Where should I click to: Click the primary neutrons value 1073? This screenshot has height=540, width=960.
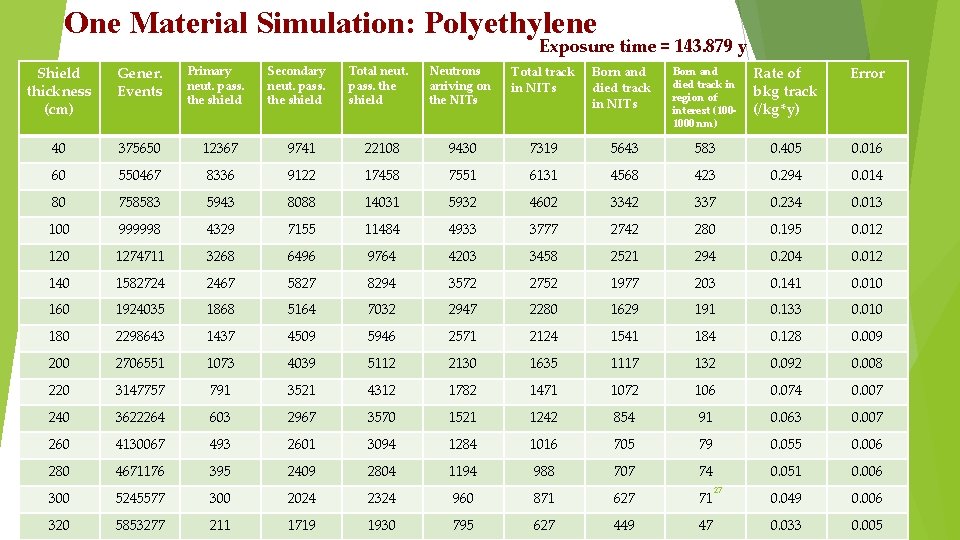tap(220, 363)
